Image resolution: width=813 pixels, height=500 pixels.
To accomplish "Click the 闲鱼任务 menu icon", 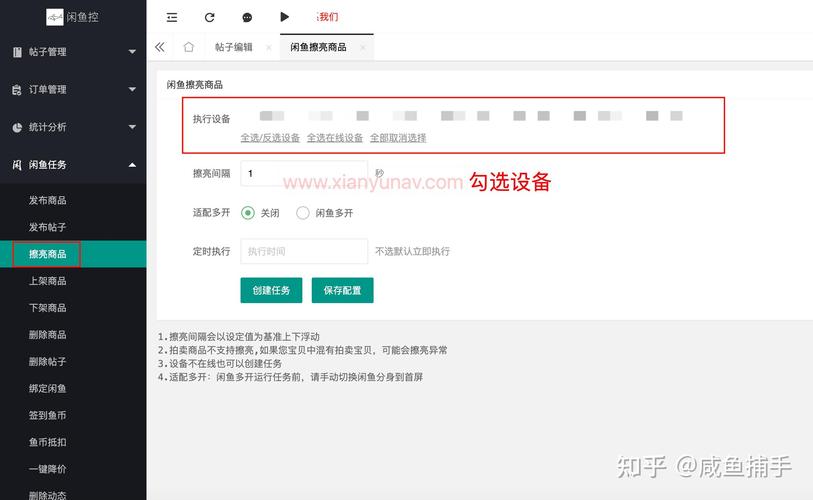I will 17,165.
